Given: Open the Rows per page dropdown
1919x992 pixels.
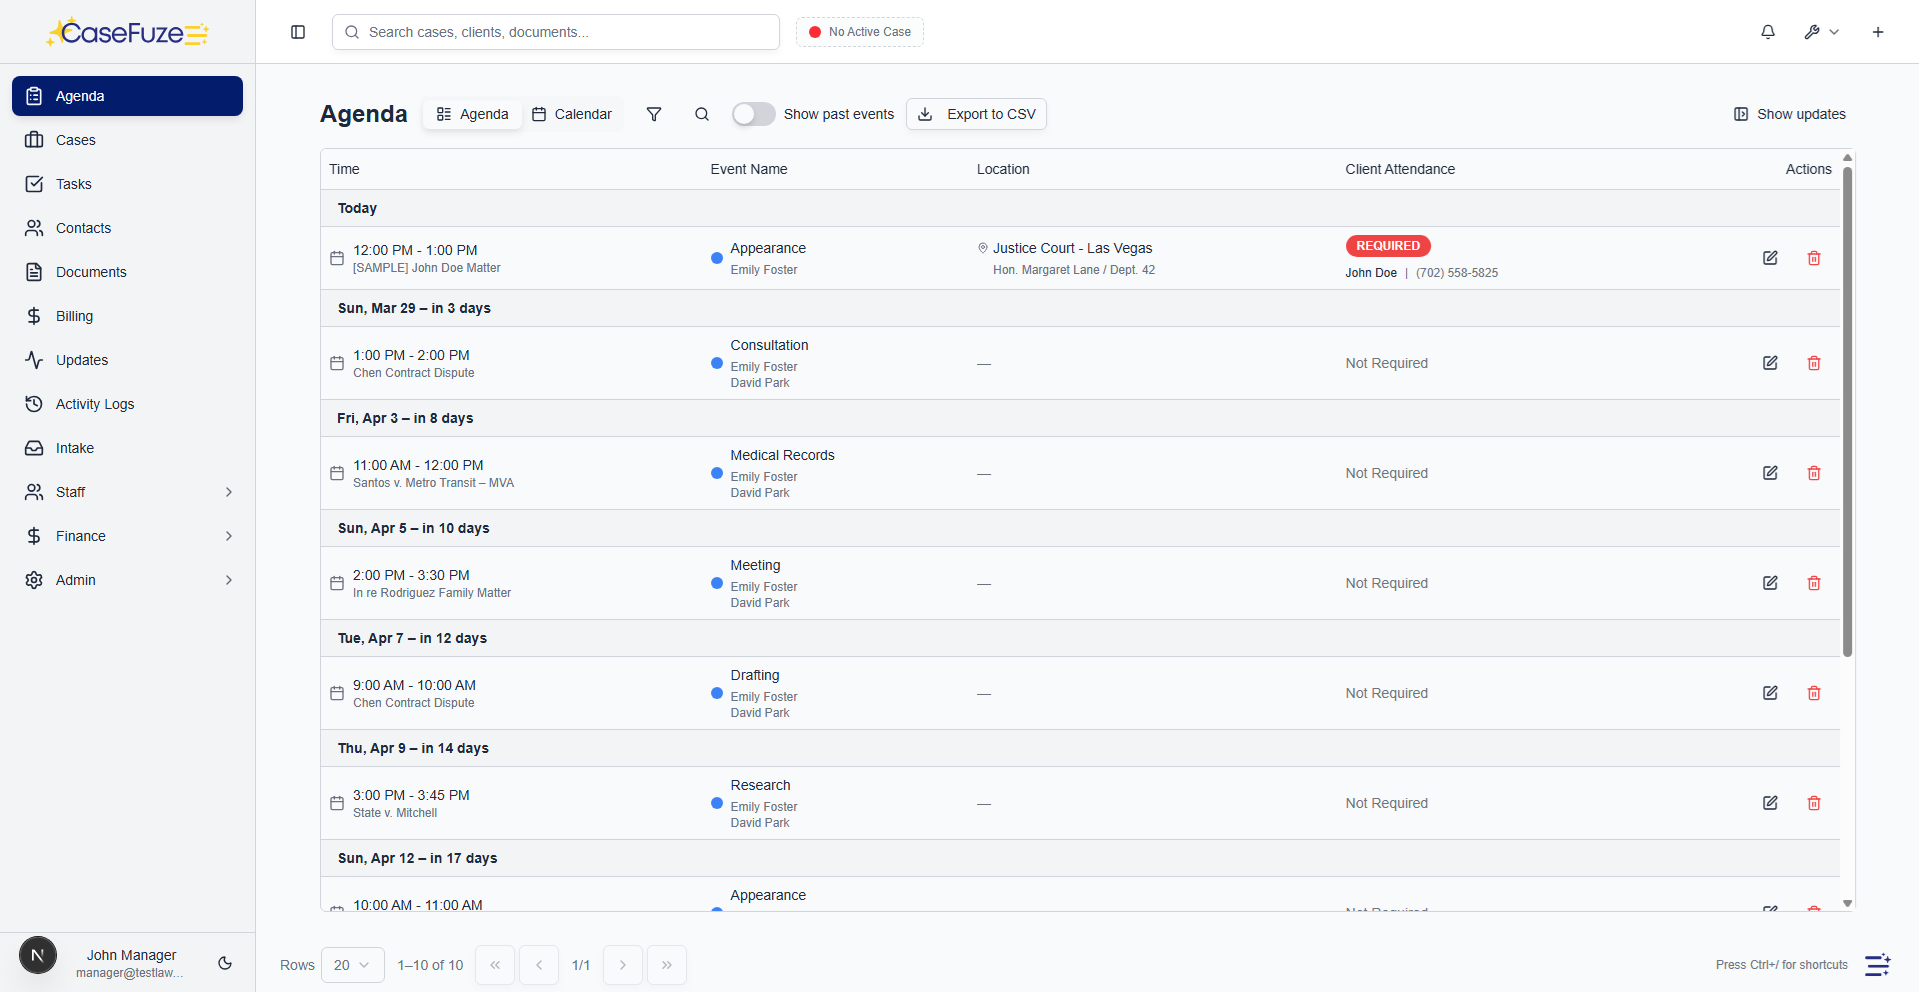Looking at the screenshot, I should pyautogui.click(x=352, y=965).
